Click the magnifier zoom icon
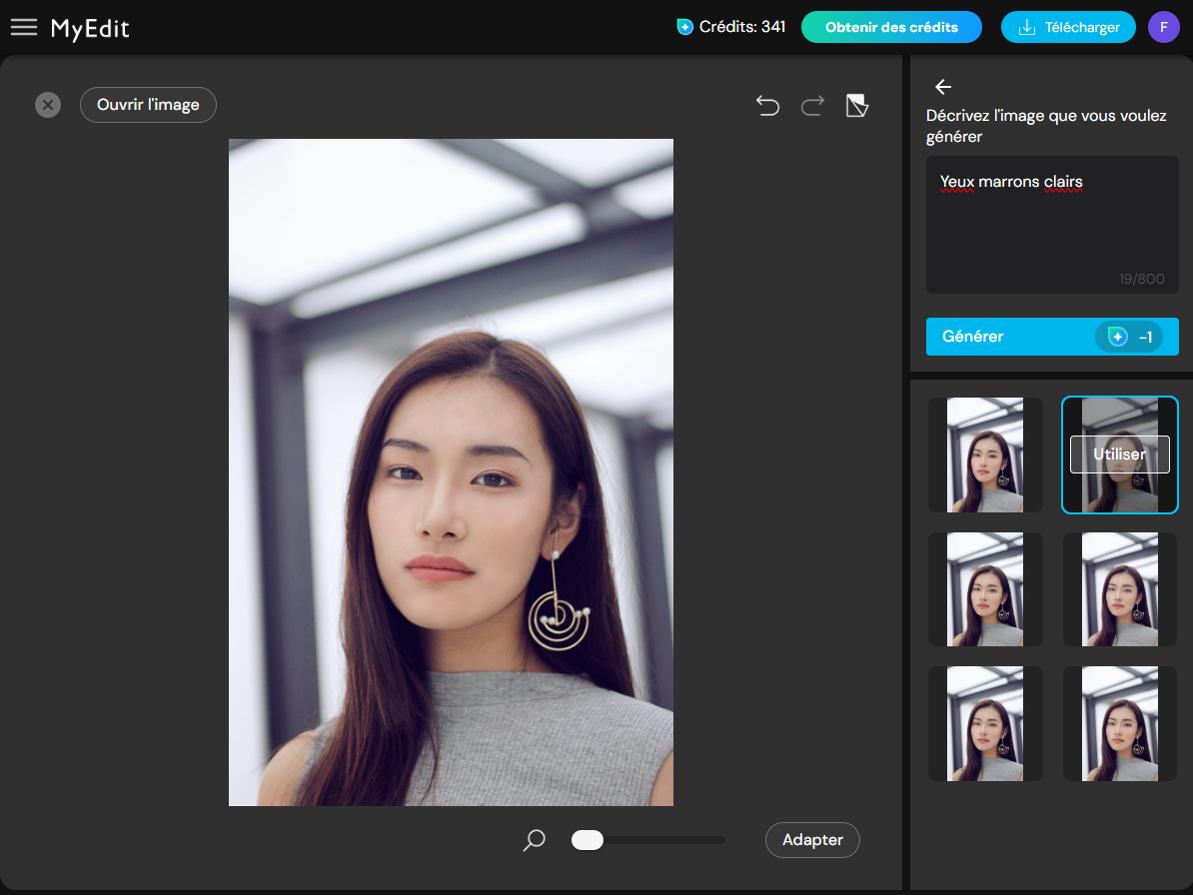The width and height of the screenshot is (1193, 895). [534, 840]
